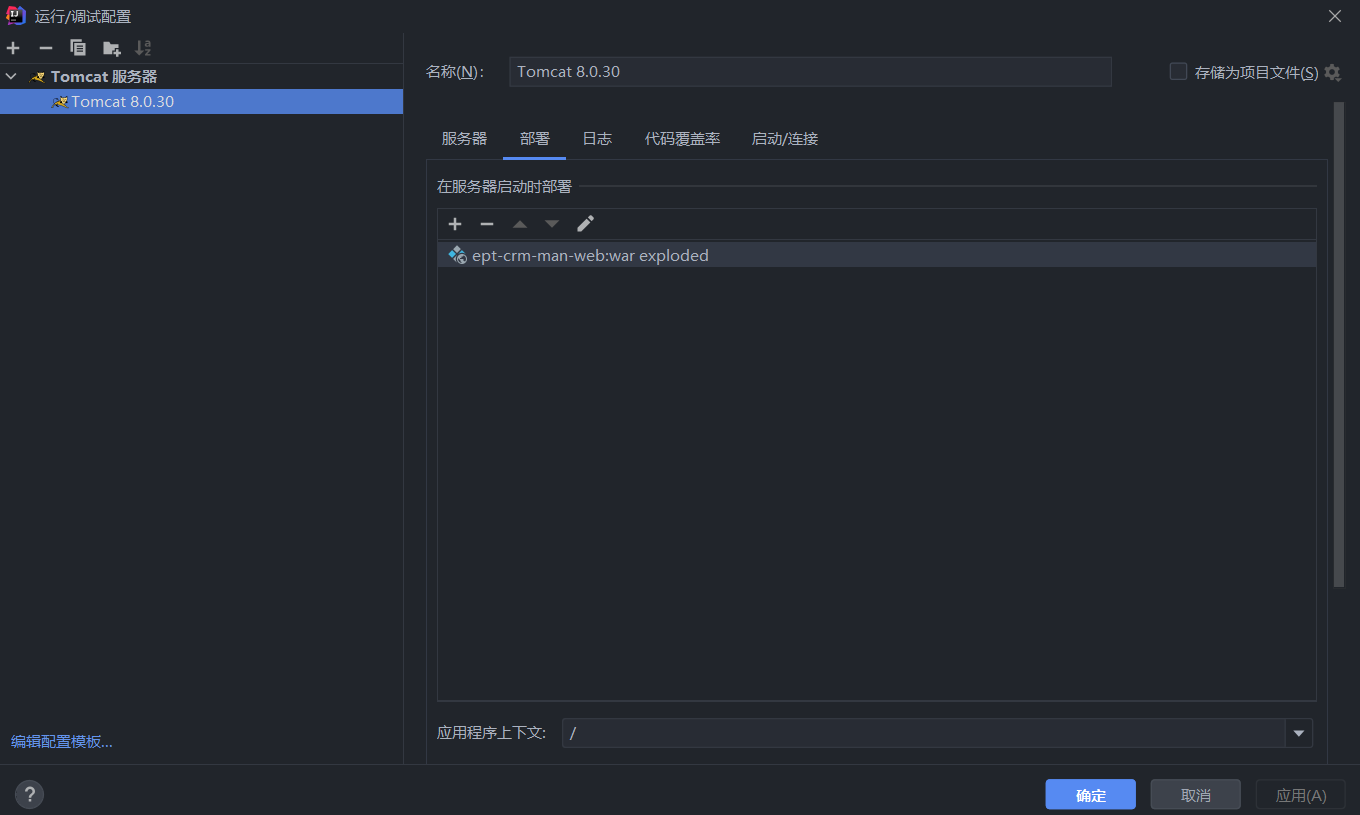Collapse the Tomcat 服务器 tree node
Screen dimensions: 1360x815
(10, 76)
